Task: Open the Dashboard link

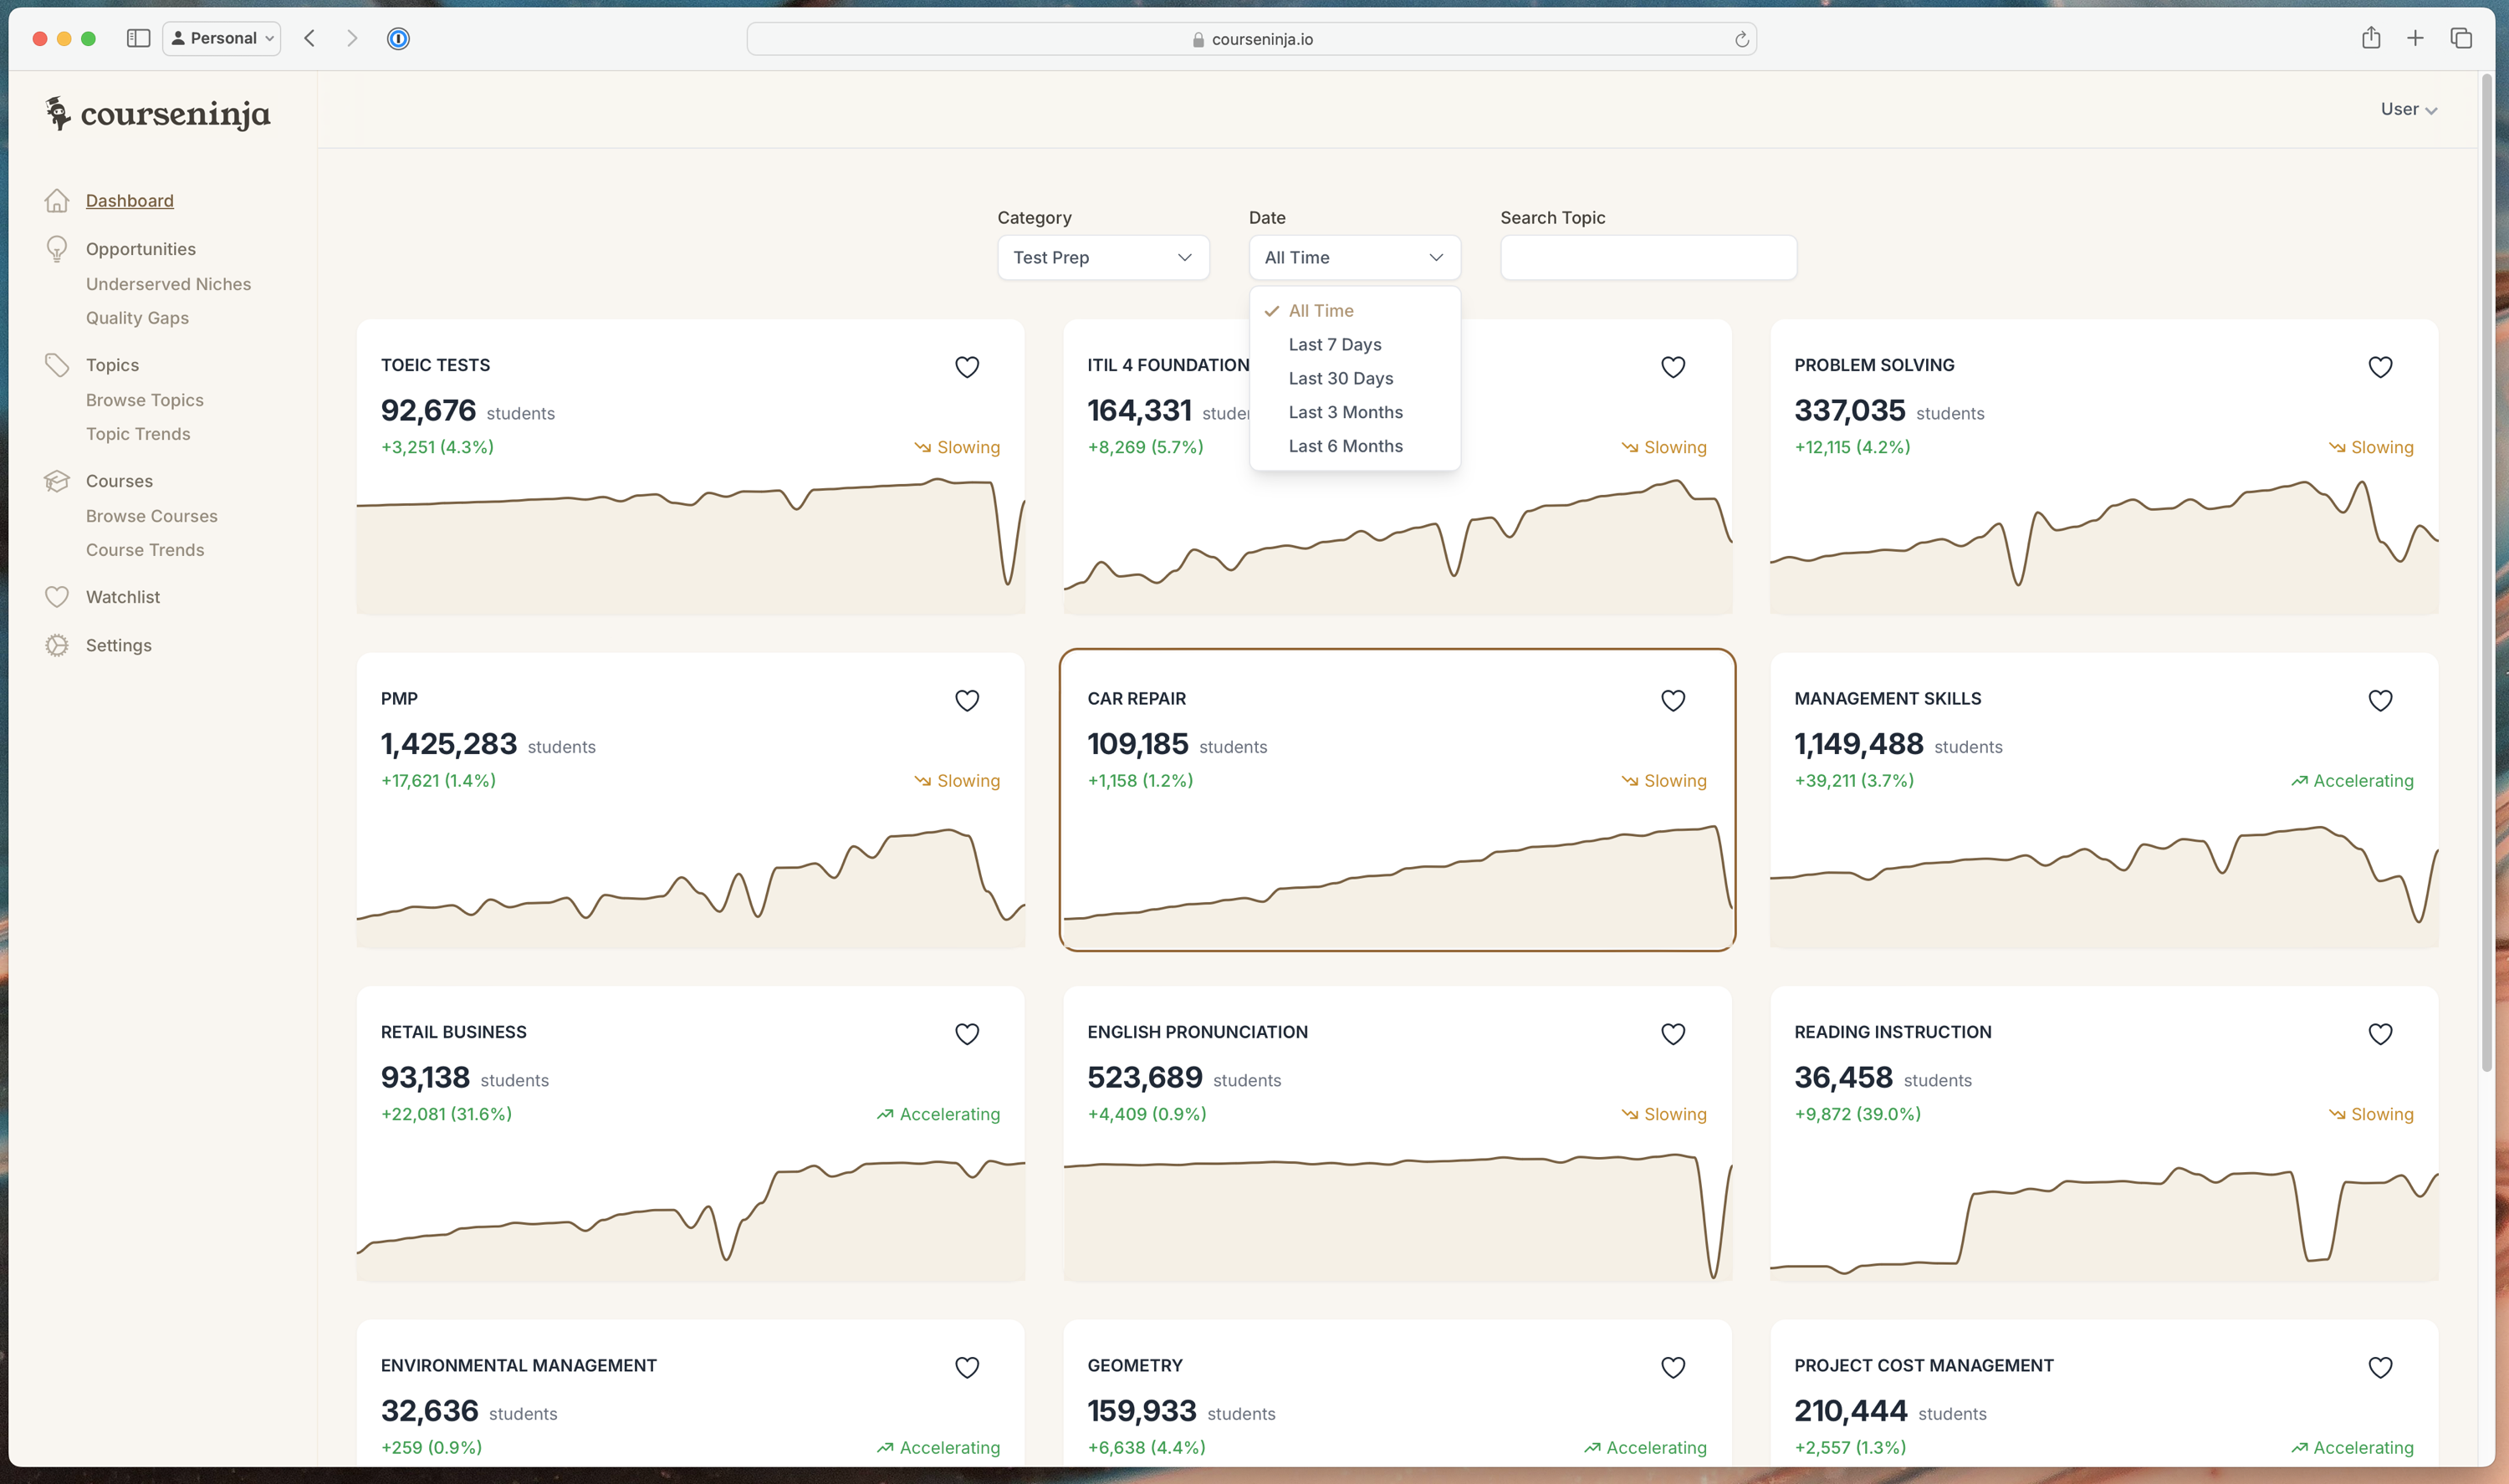Action: point(130,201)
